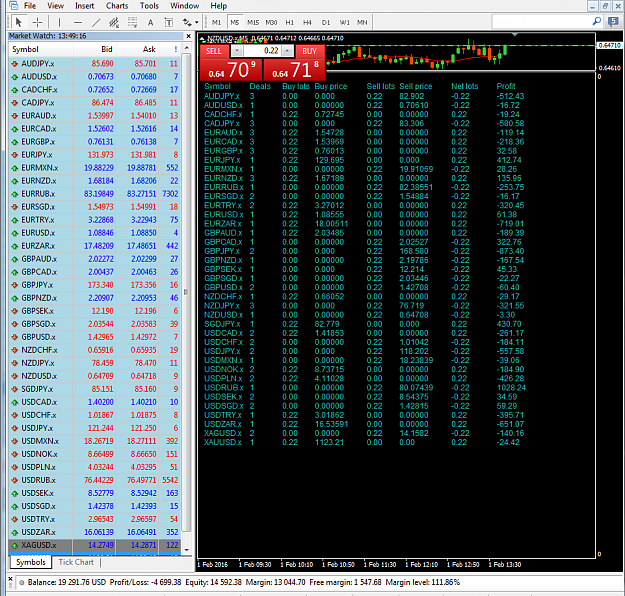Click the USDRUB.x direction arrow icon

tap(15, 480)
